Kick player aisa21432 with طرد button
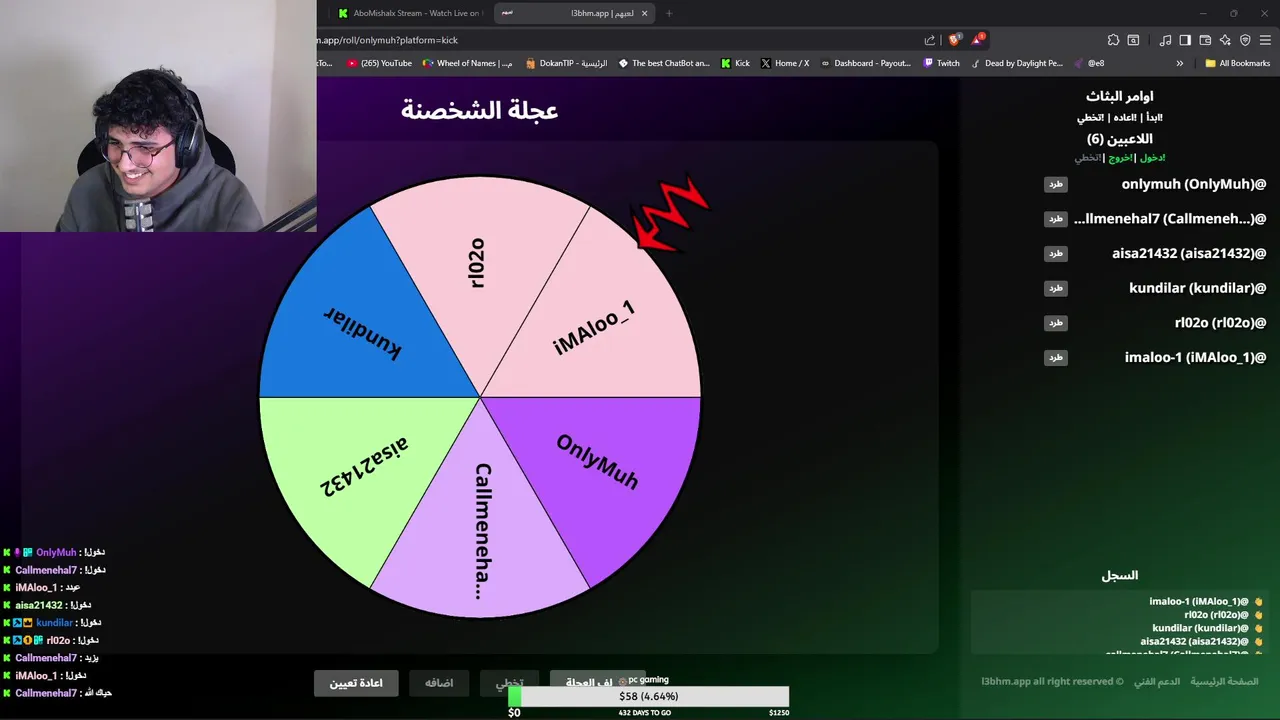Screen dimensions: 1280x720 click(x=1056, y=253)
